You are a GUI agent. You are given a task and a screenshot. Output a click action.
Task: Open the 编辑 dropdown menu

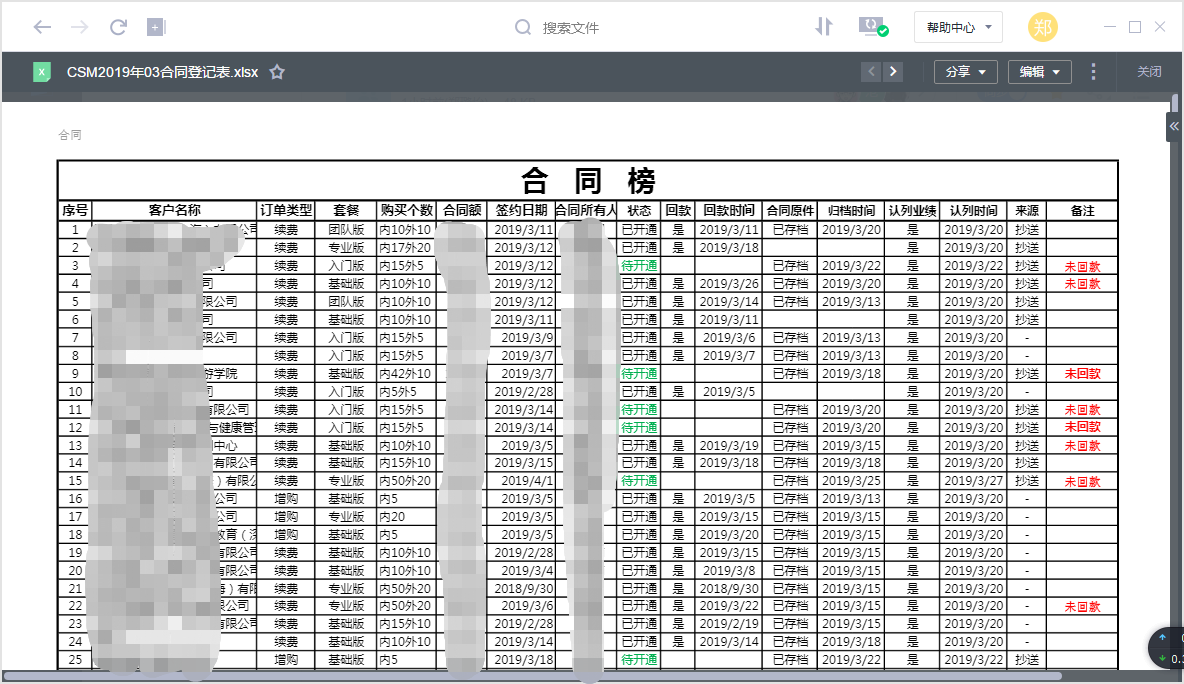1039,72
